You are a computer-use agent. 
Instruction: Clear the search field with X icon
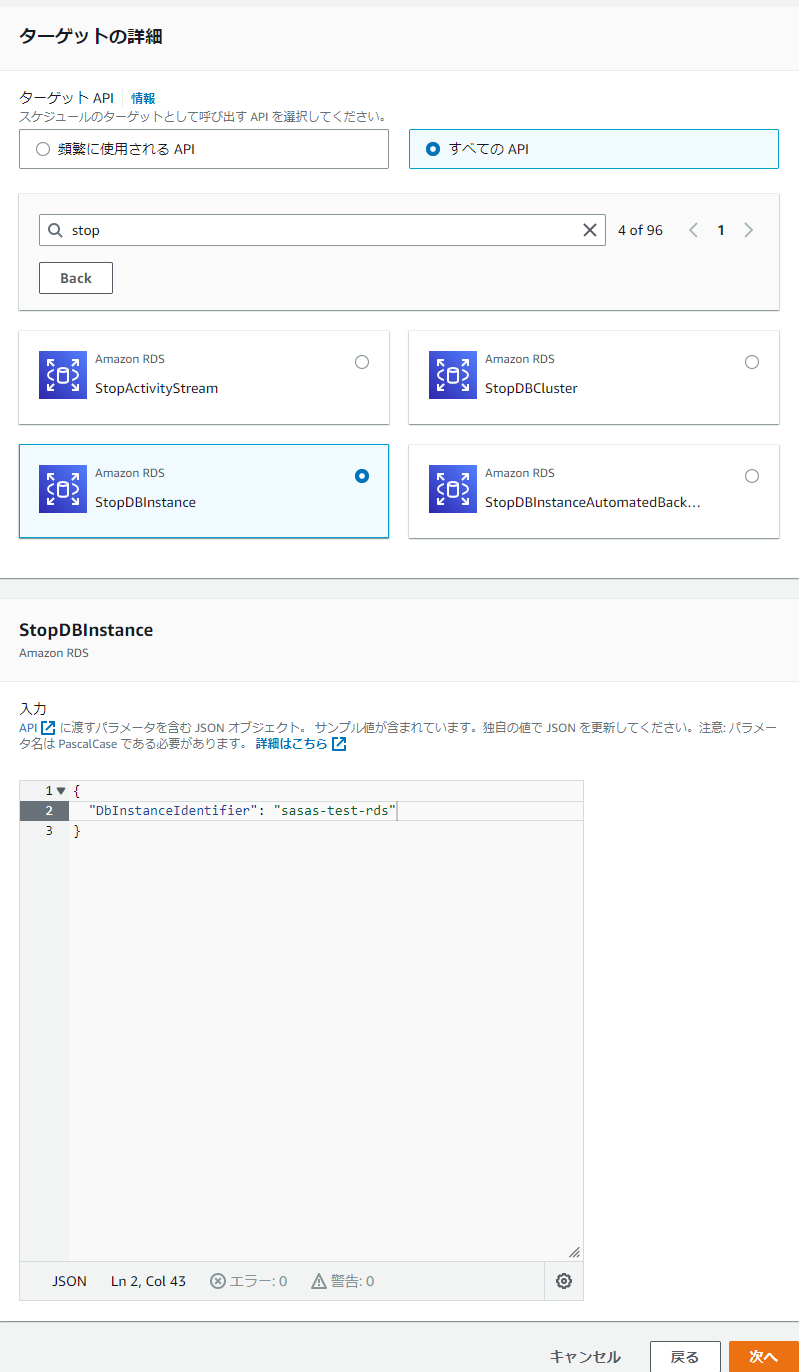coord(590,230)
